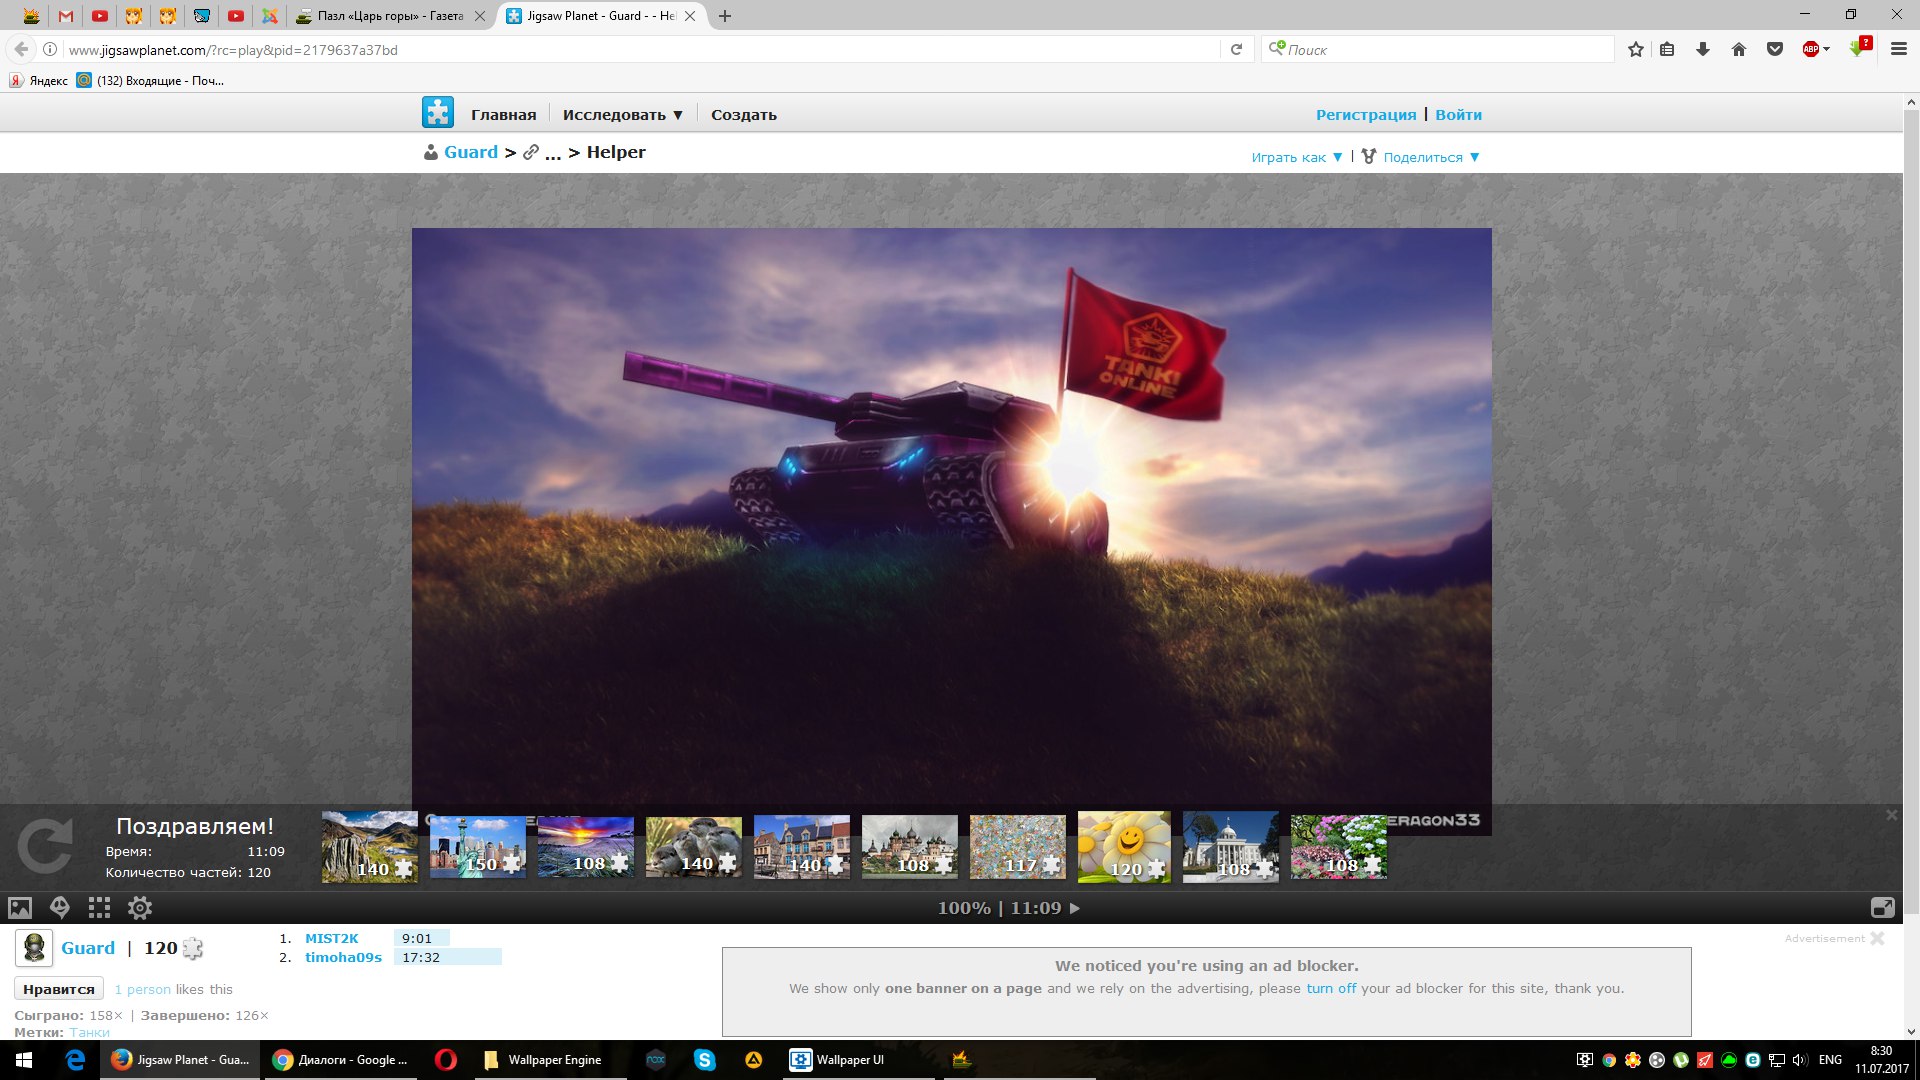Open the Pocket extension icon
This screenshot has height=1080, width=1920.
coord(1775,49)
